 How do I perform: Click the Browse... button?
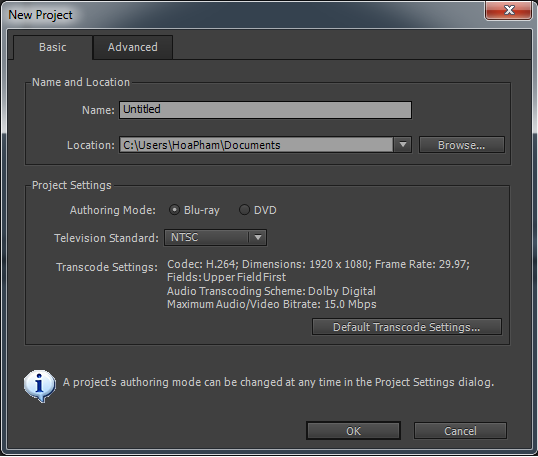[x=461, y=145]
